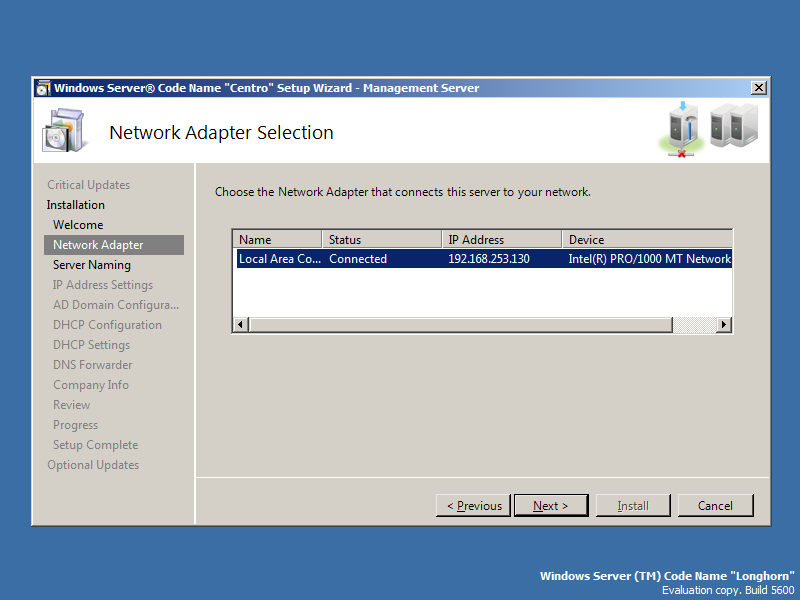
Task: Select the DNS Forwarder step
Action: pyautogui.click(x=93, y=365)
